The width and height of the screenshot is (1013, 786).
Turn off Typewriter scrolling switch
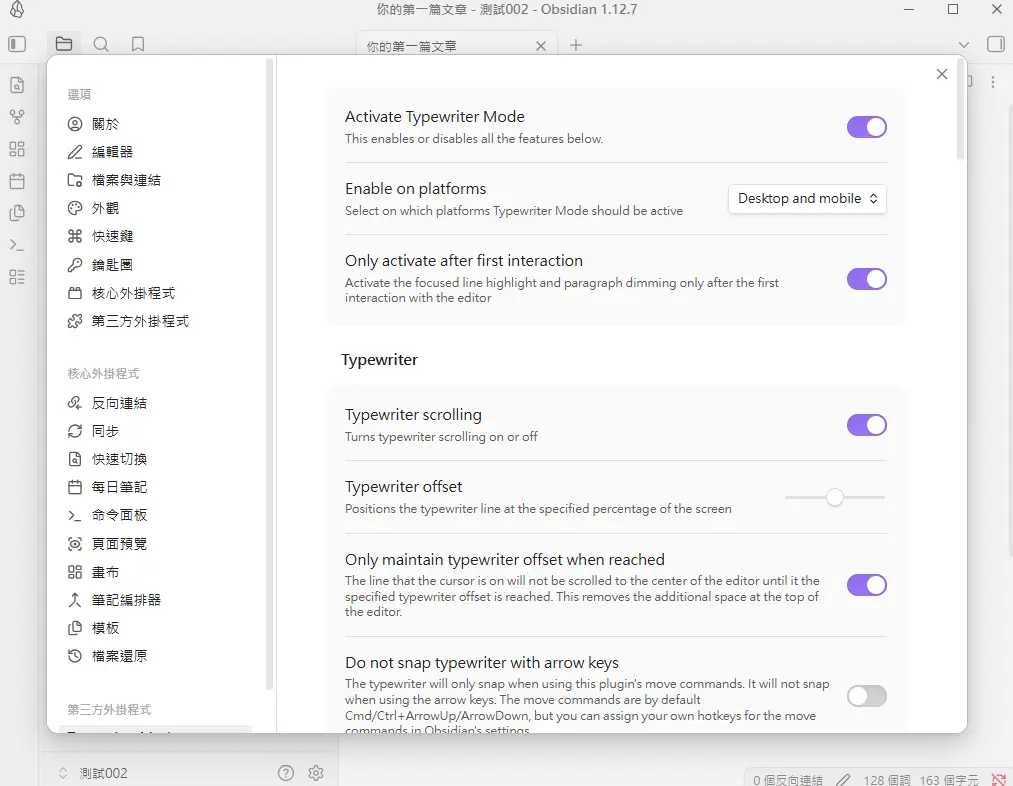(x=866, y=425)
